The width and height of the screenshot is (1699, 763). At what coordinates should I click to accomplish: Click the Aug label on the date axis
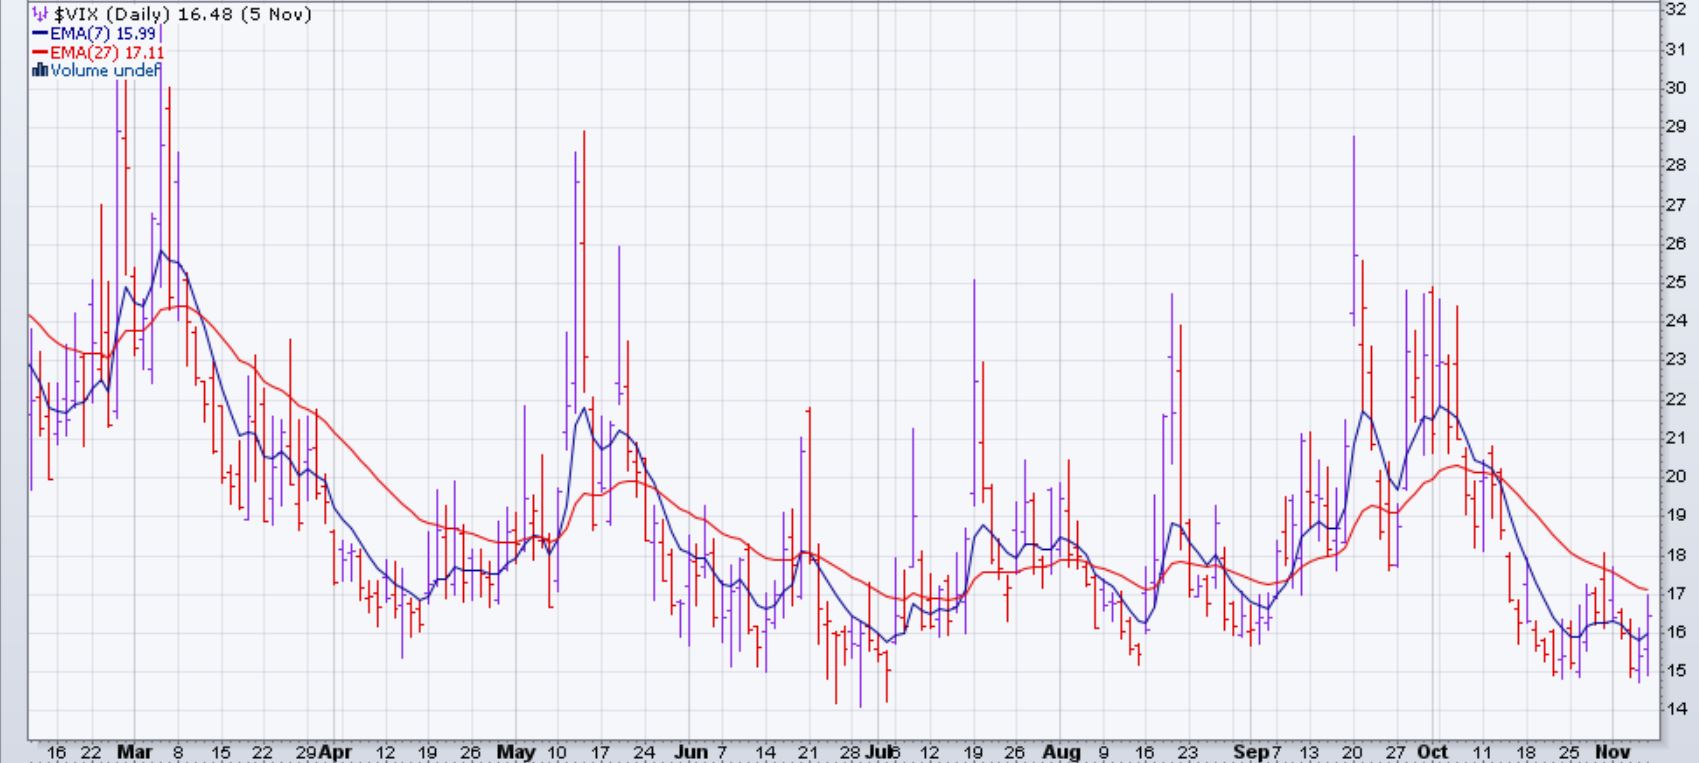pos(1061,752)
